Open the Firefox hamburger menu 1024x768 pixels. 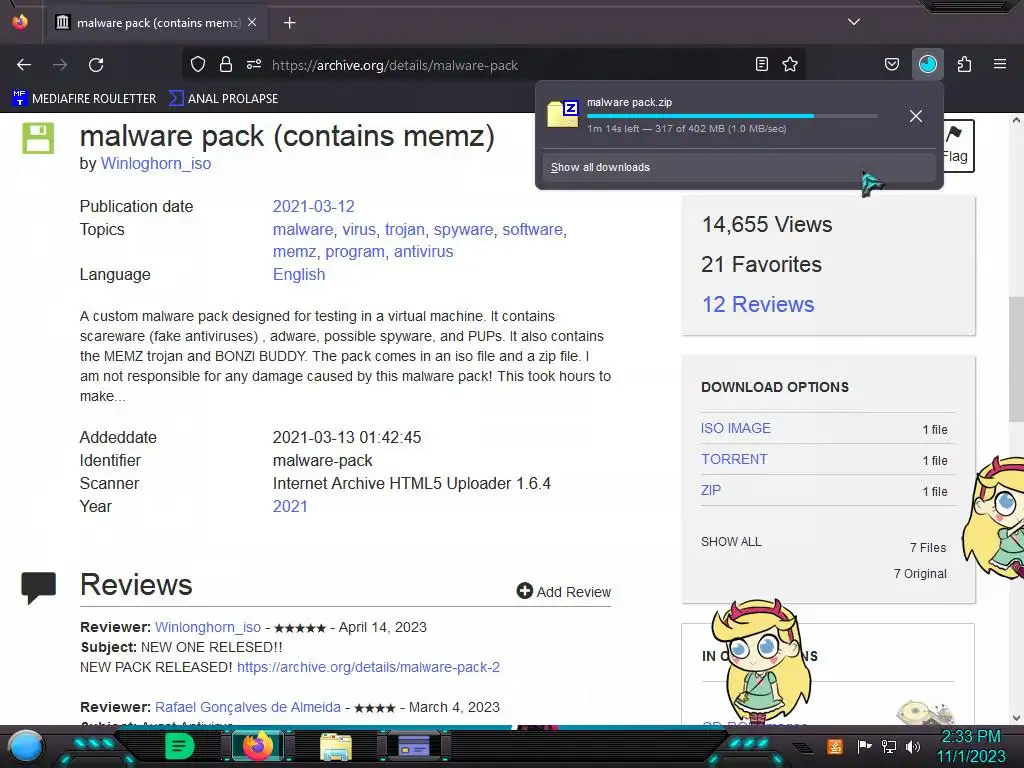(x=1000, y=64)
